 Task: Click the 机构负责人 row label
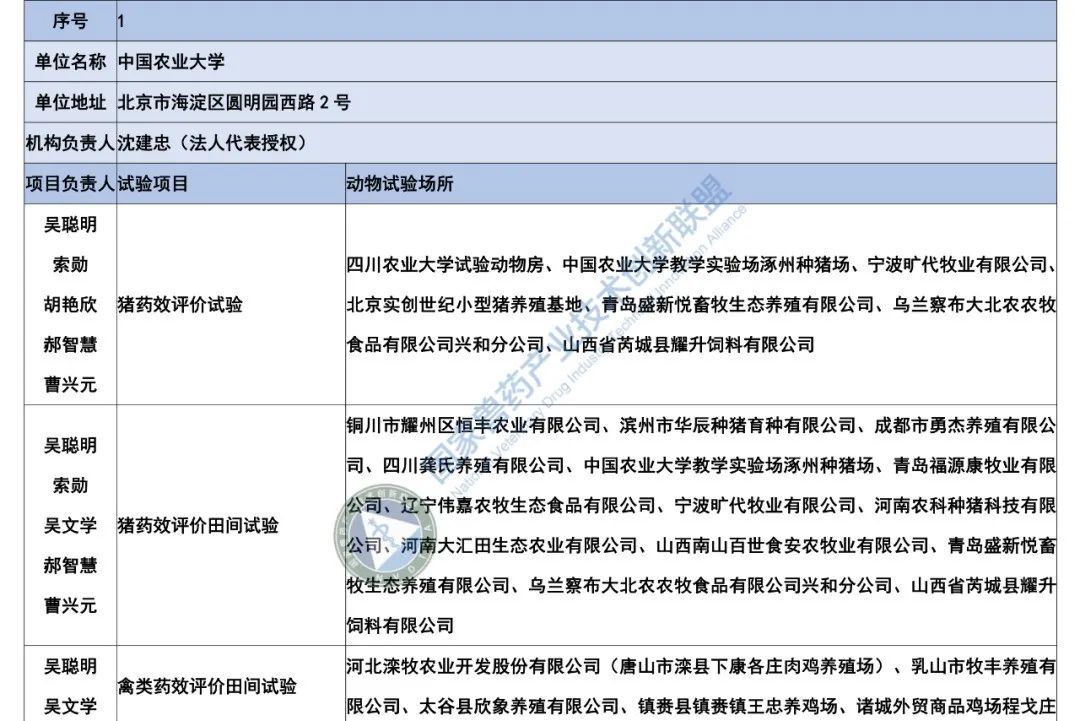[70, 143]
